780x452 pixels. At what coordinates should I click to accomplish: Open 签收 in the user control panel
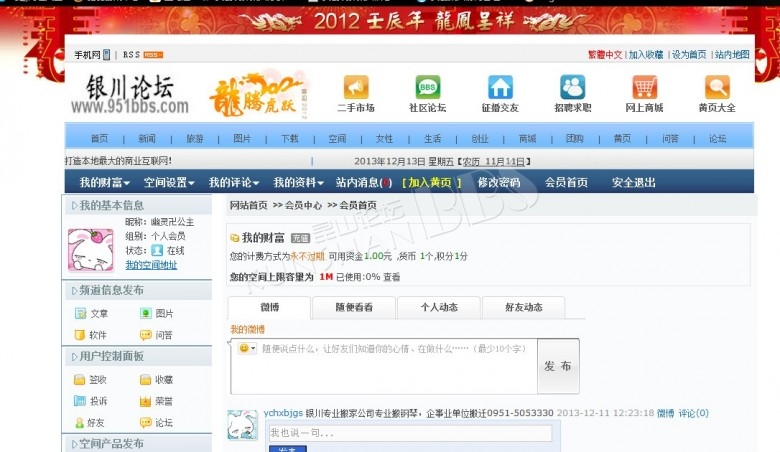coord(91,379)
